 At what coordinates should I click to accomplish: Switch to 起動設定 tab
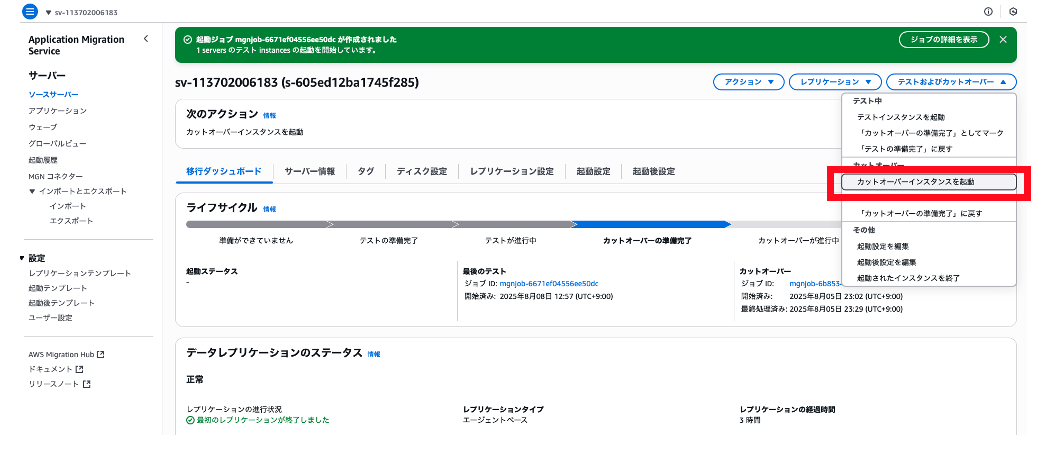coord(594,172)
